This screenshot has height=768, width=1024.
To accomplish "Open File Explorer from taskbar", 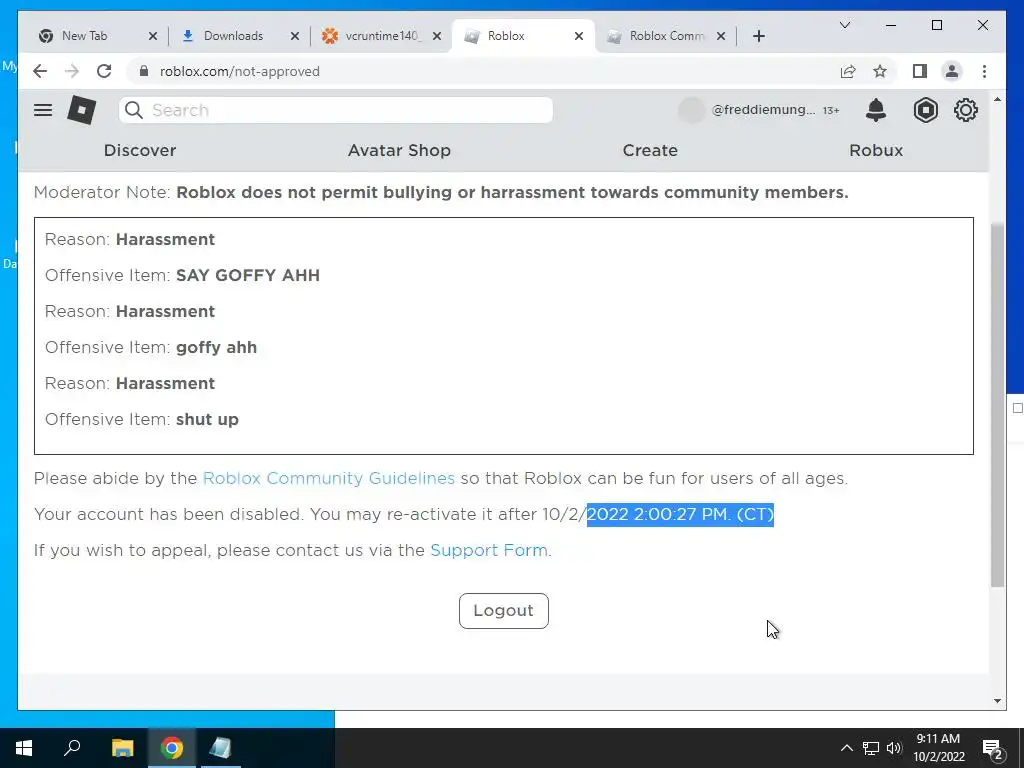I will [122, 748].
